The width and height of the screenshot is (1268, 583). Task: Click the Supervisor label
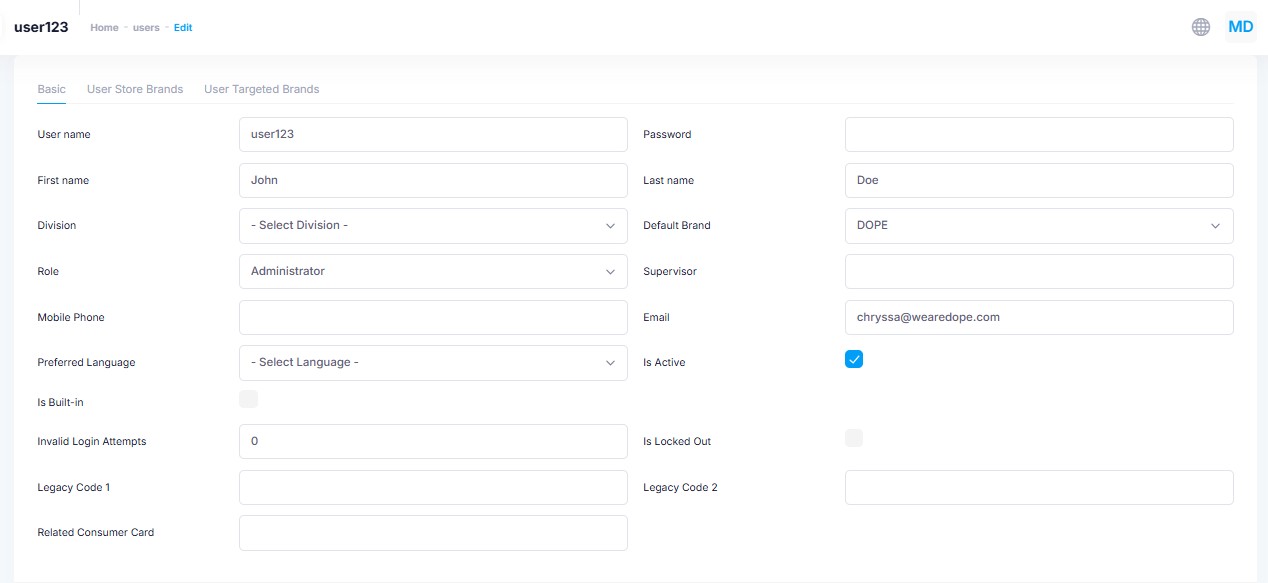tap(670, 272)
